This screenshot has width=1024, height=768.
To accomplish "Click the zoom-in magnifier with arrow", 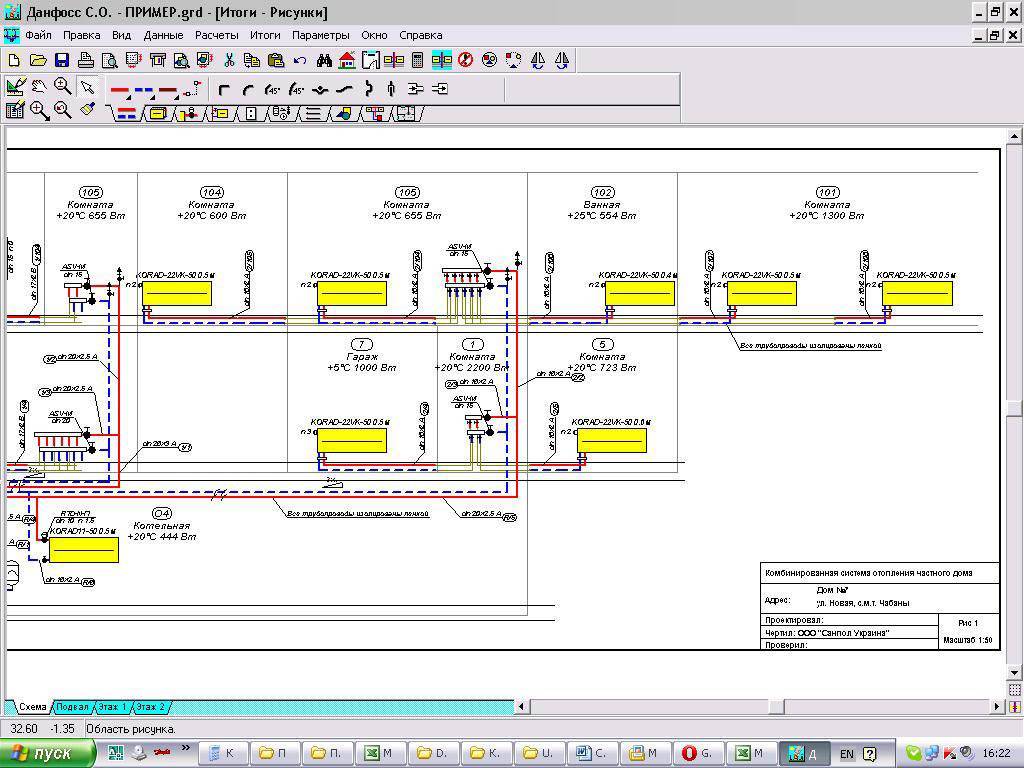I will (x=39, y=110).
